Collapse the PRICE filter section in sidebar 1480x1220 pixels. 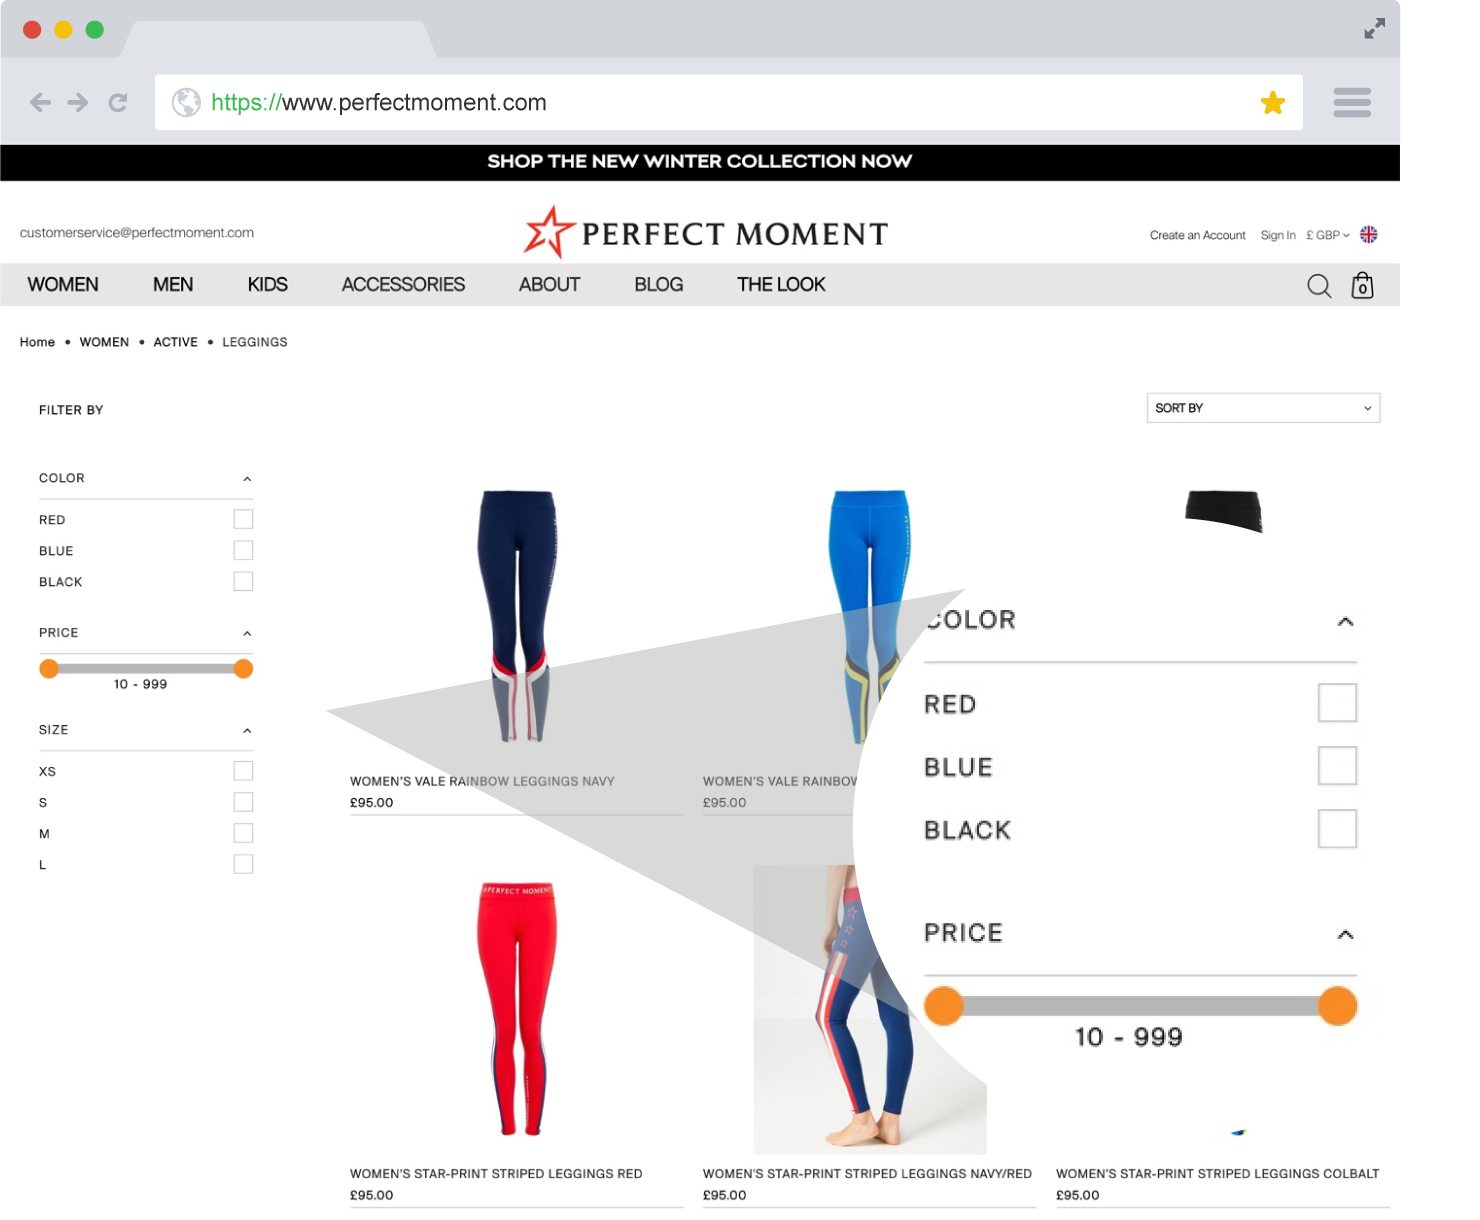247,634
